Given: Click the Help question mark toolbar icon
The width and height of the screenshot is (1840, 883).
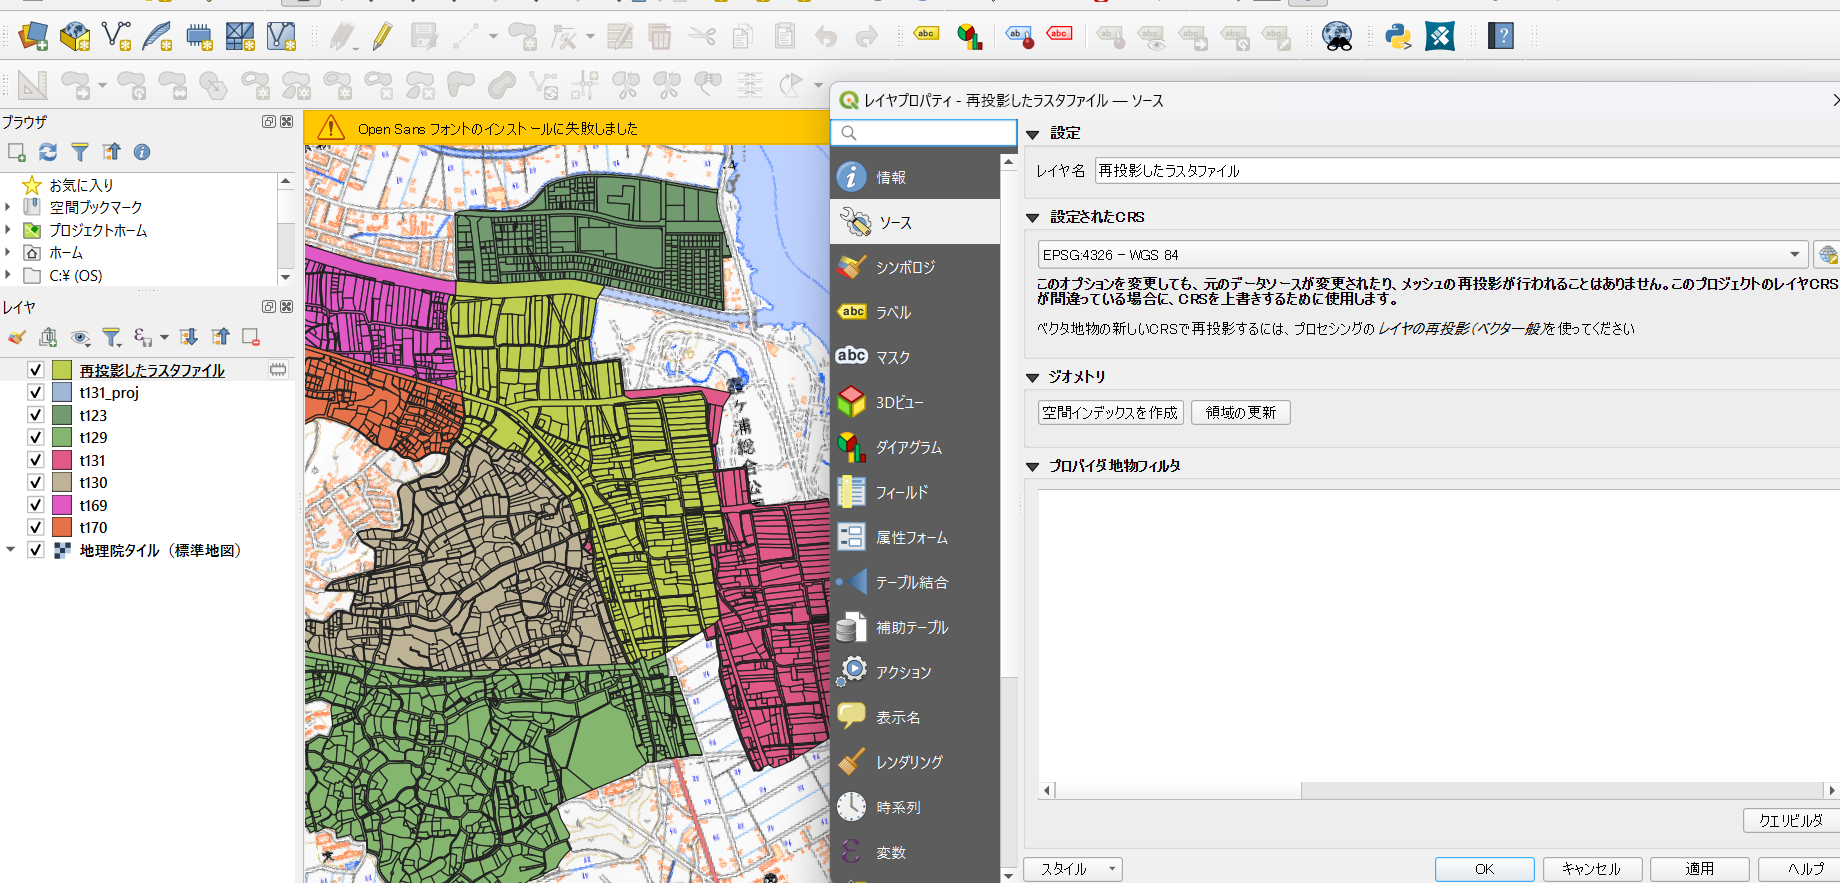Looking at the screenshot, I should pyautogui.click(x=1500, y=37).
